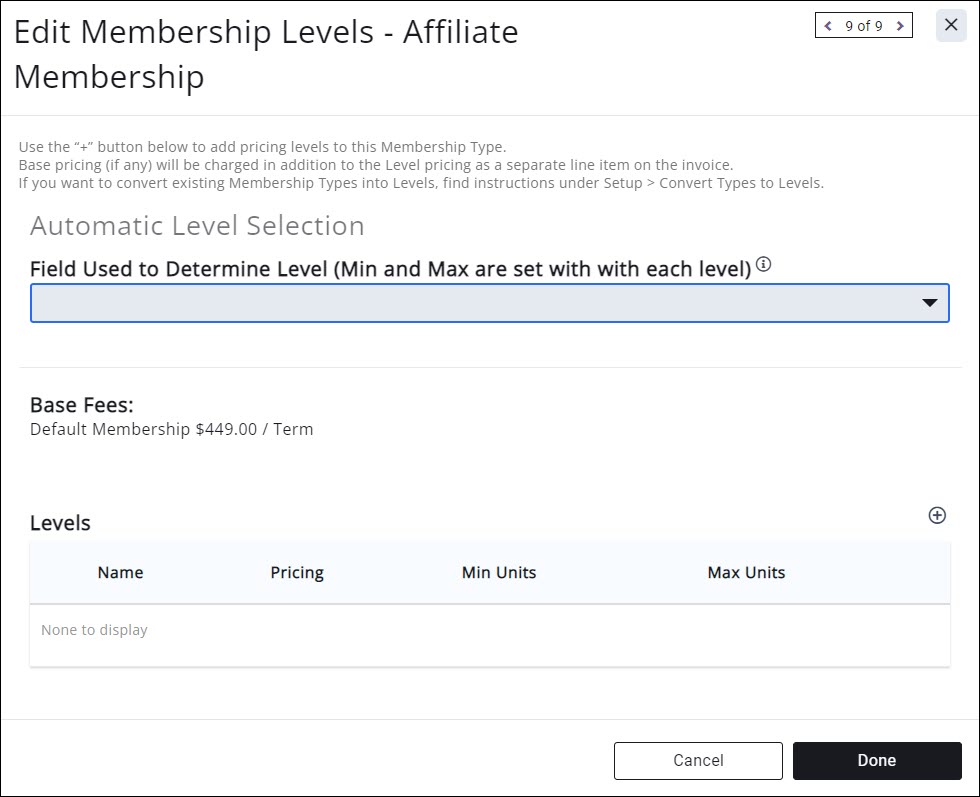Expand the empty level selection combo box
The width and height of the screenshot is (980, 797).
(490, 302)
